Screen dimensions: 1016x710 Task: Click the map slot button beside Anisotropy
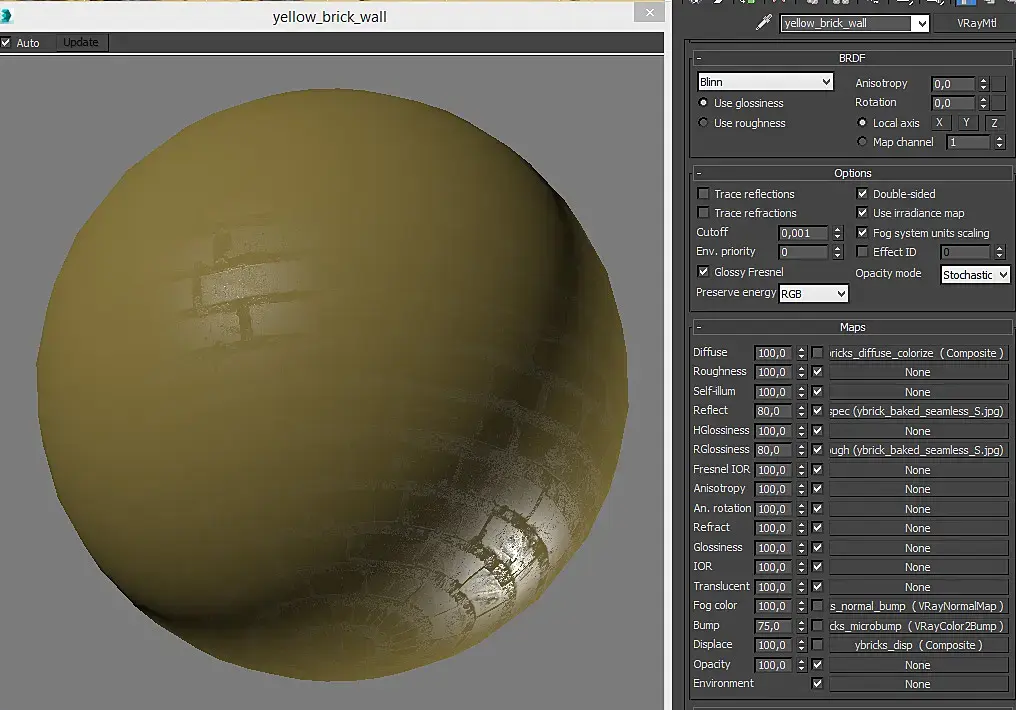click(998, 84)
